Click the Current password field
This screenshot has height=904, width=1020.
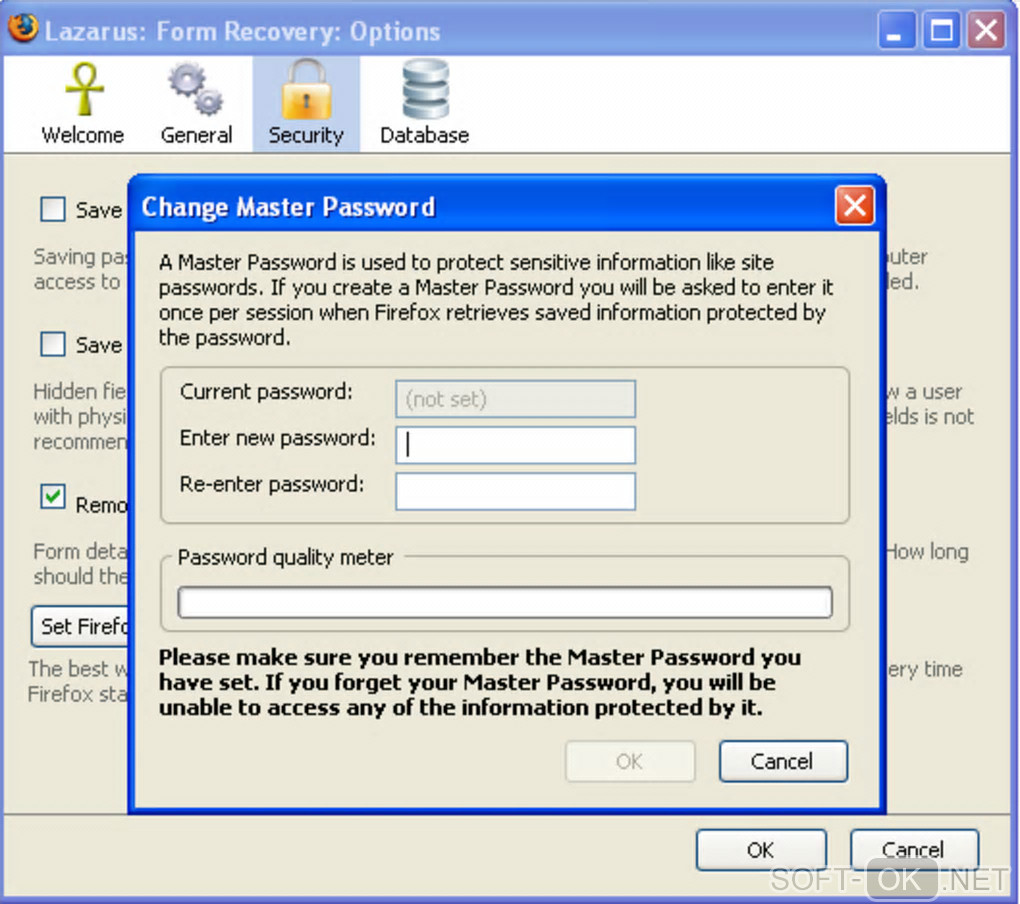click(x=515, y=399)
